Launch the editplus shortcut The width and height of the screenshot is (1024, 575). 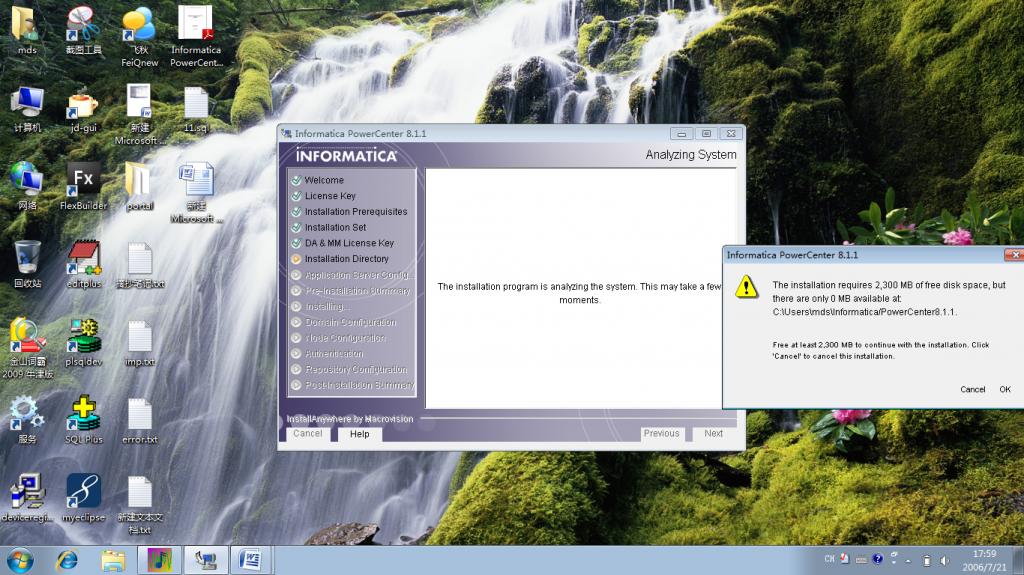click(x=83, y=264)
